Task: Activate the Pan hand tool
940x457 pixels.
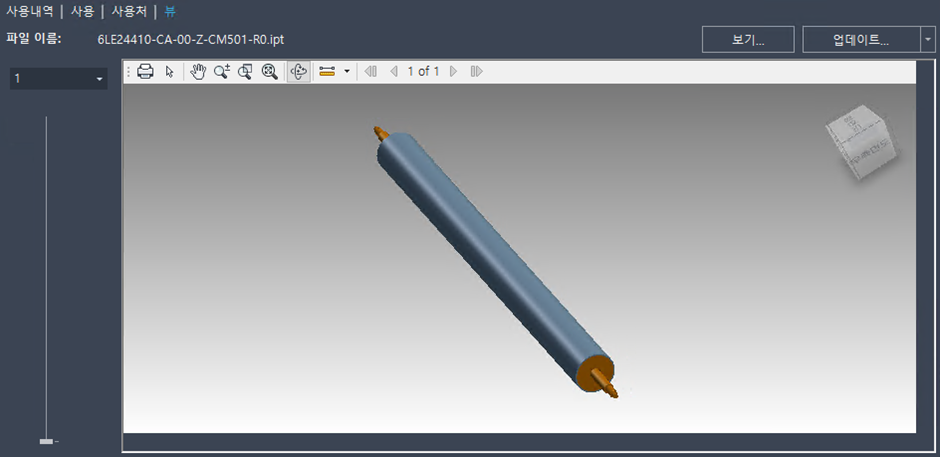Action: pos(198,72)
